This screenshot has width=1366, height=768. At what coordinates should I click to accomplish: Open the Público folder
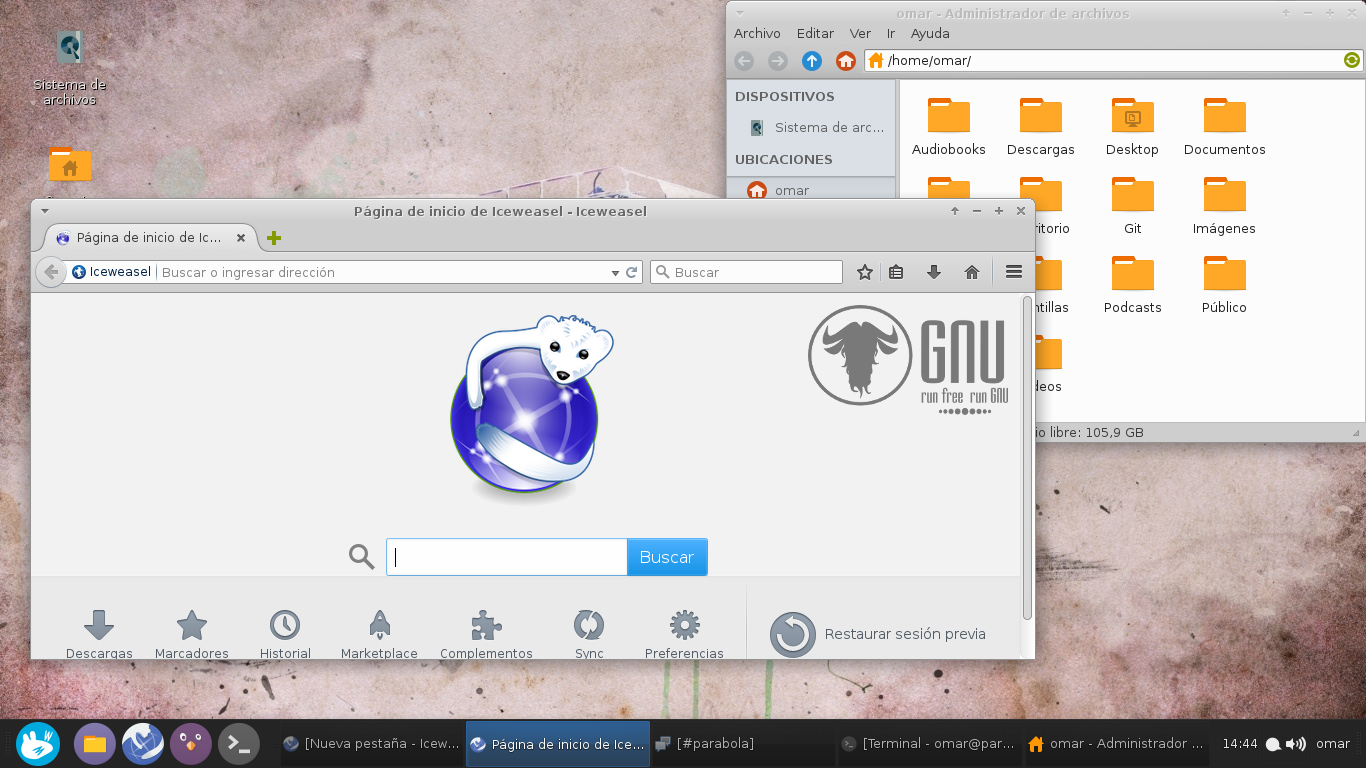(1225, 285)
